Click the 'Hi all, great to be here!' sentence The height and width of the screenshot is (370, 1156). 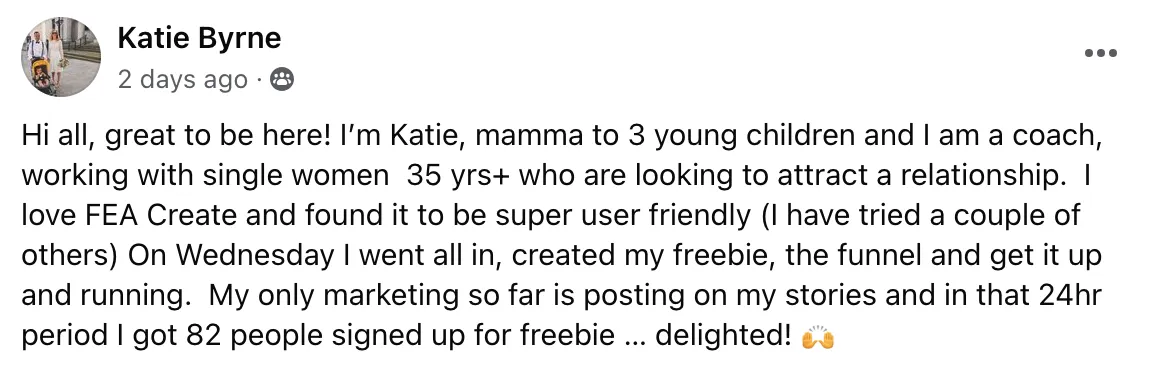click(x=168, y=138)
